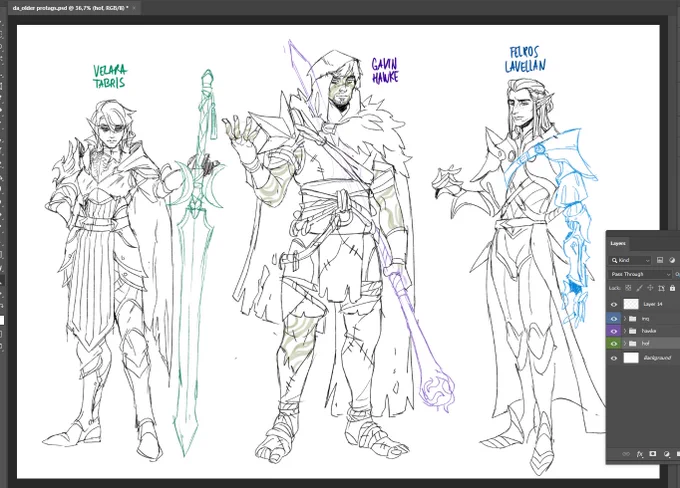
Task: Hide the hof group eye icon
Action: (x=614, y=344)
